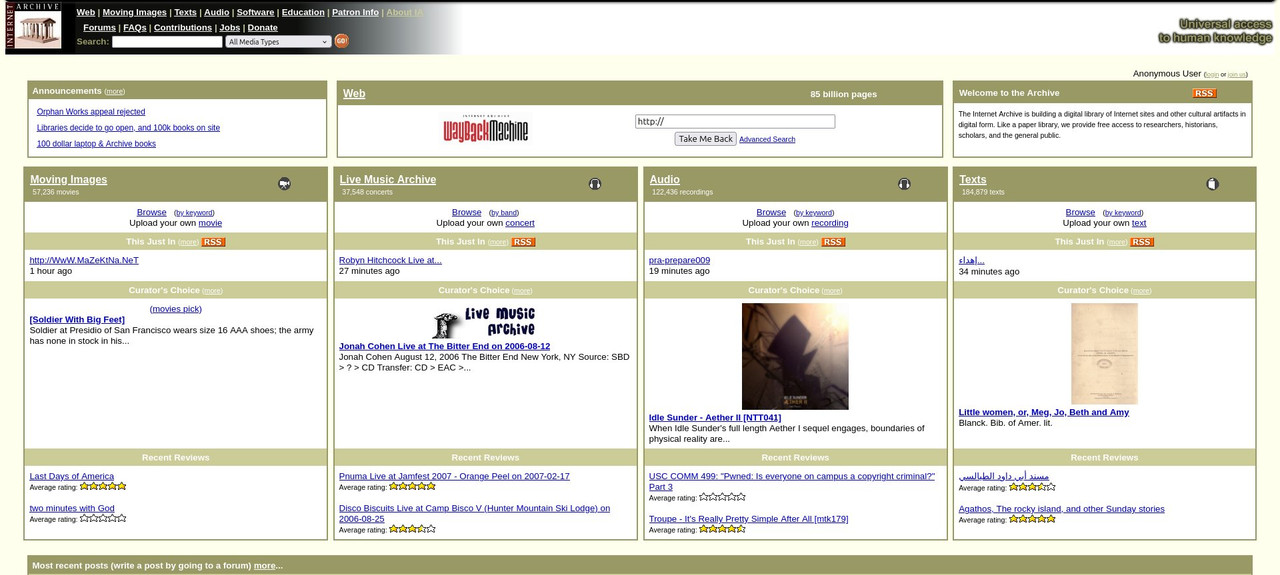Open Pnuma Live at Jamfest 2007 review
This screenshot has width=1280, height=575.
(454, 477)
